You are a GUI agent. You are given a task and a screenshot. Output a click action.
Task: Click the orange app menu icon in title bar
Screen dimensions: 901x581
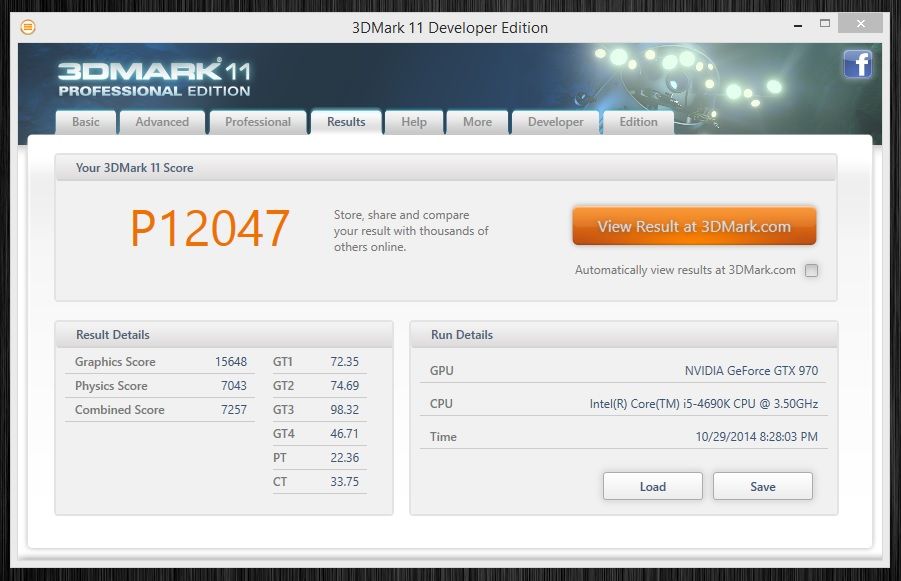point(28,27)
